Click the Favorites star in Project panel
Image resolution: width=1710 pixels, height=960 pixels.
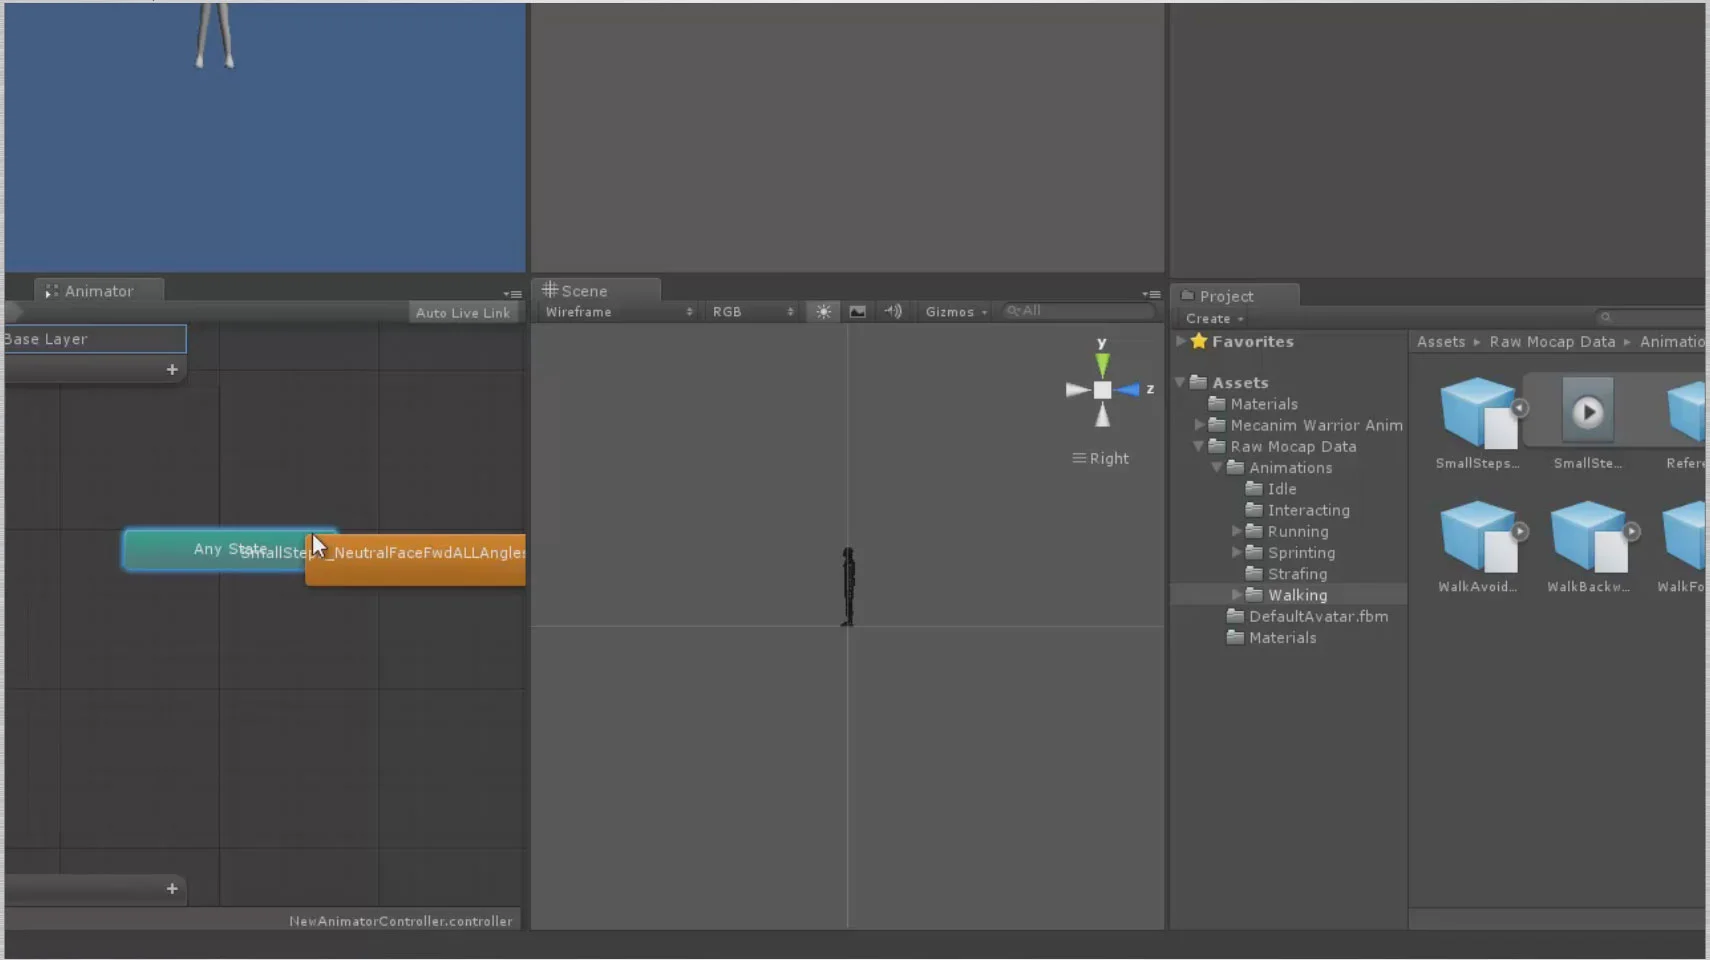pyautogui.click(x=1199, y=341)
